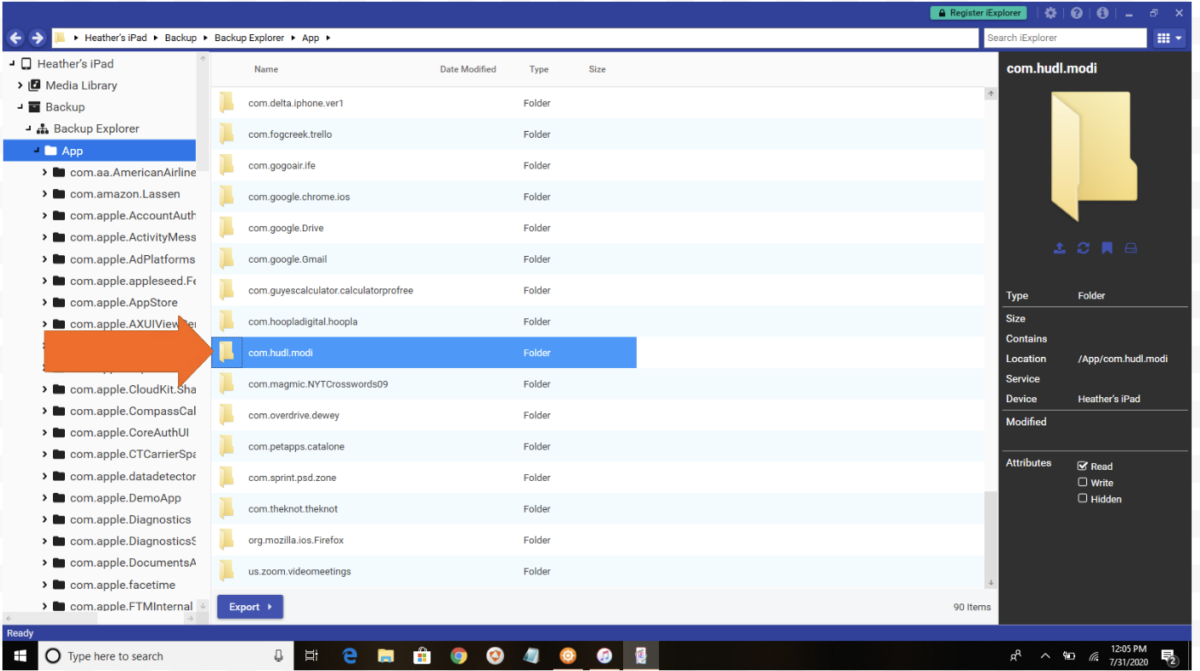Select the export icon for com.hudl.modi
Viewport: 1200px width, 671px height.
(1059, 248)
